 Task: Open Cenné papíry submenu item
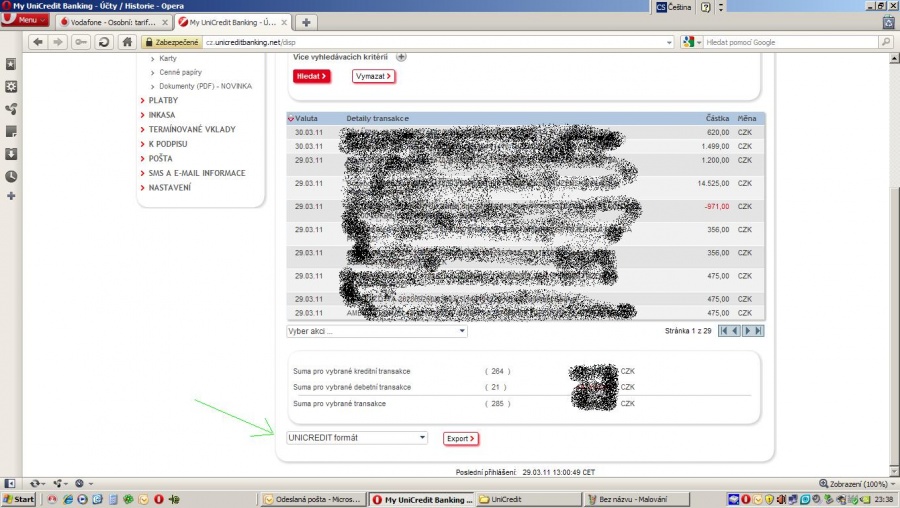(x=180, y=72)
